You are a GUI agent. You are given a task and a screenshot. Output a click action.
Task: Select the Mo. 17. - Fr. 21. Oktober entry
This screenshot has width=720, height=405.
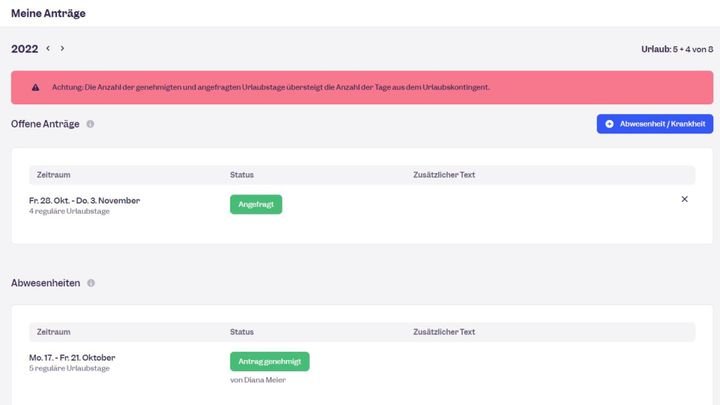[x=80, y=357]
